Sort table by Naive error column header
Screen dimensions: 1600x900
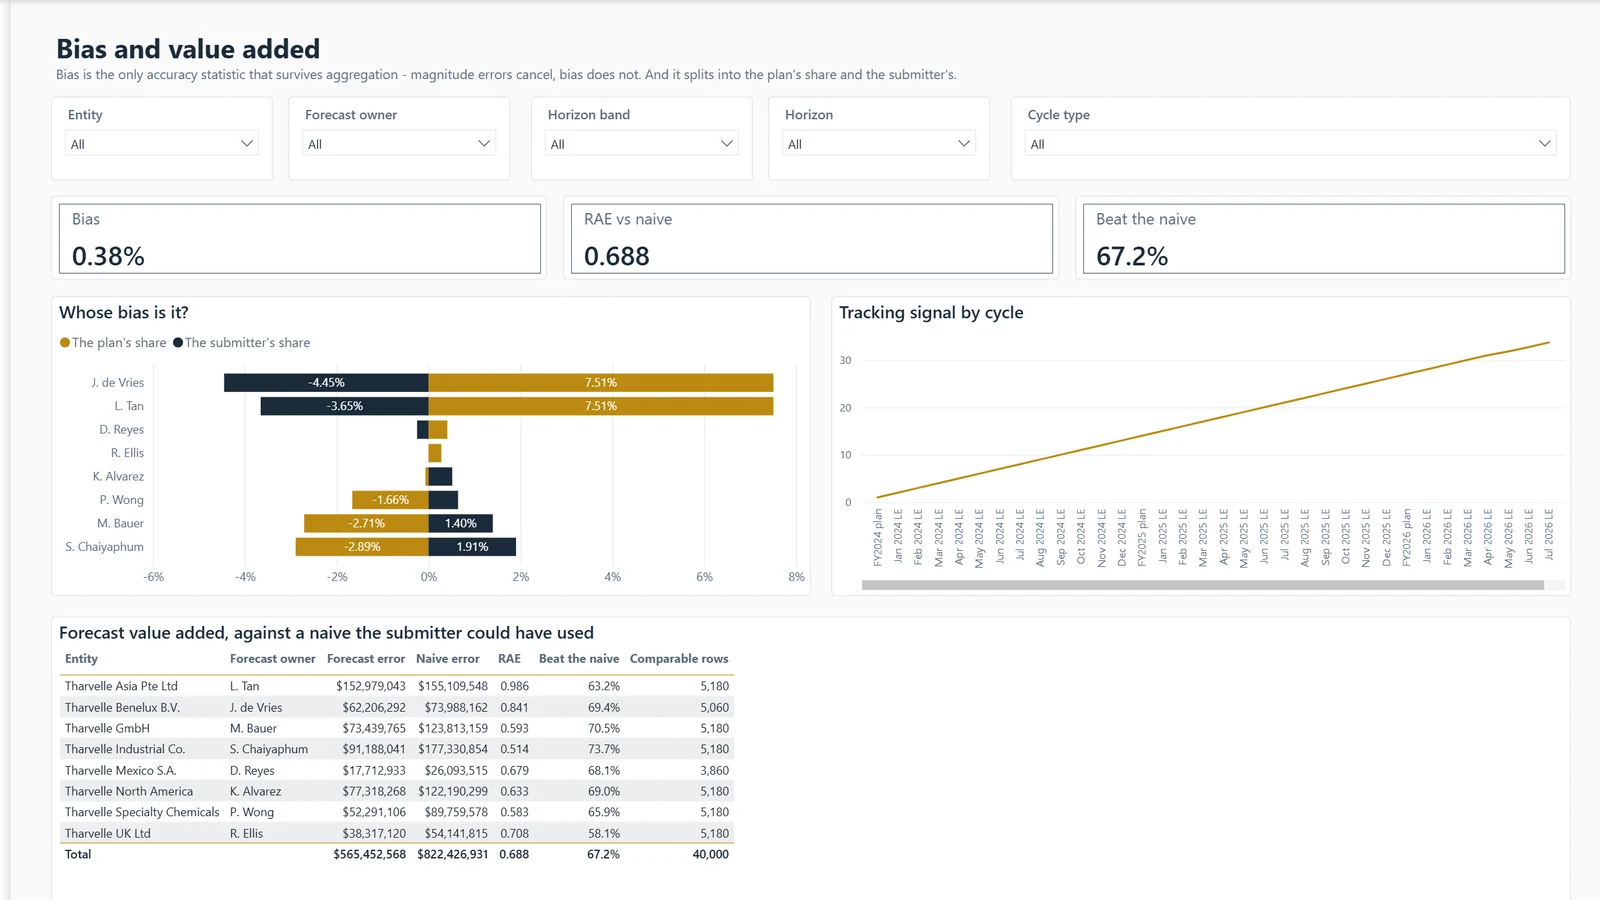click(448, 659)
